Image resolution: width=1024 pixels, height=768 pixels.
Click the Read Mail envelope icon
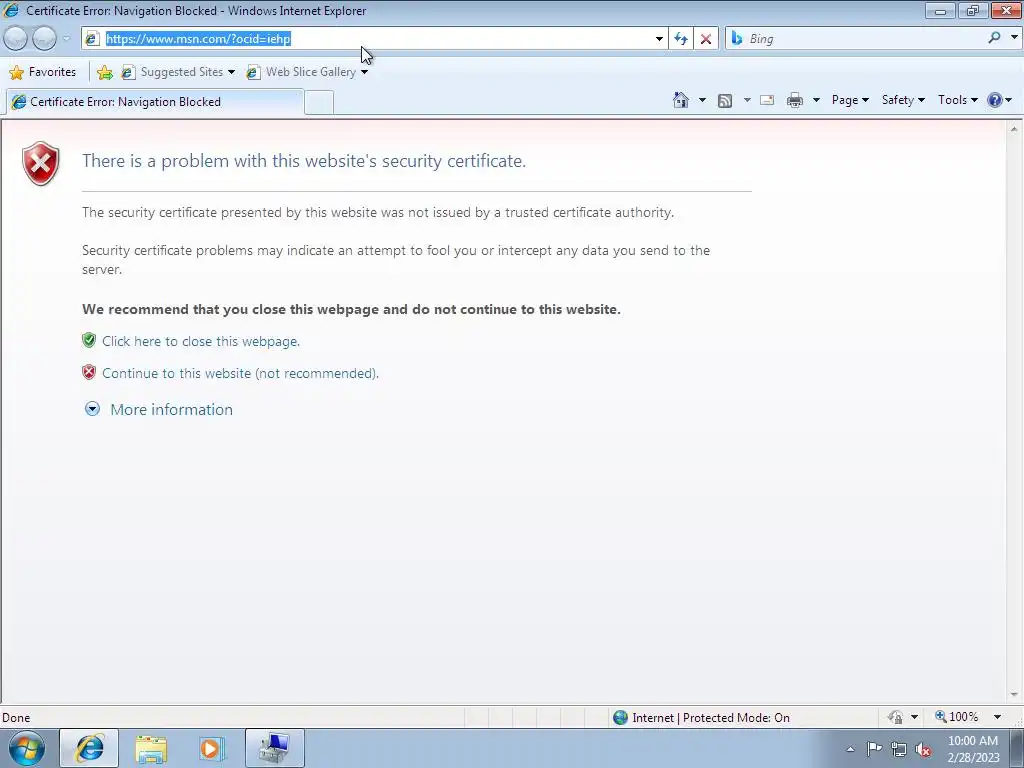coord(767,100)
